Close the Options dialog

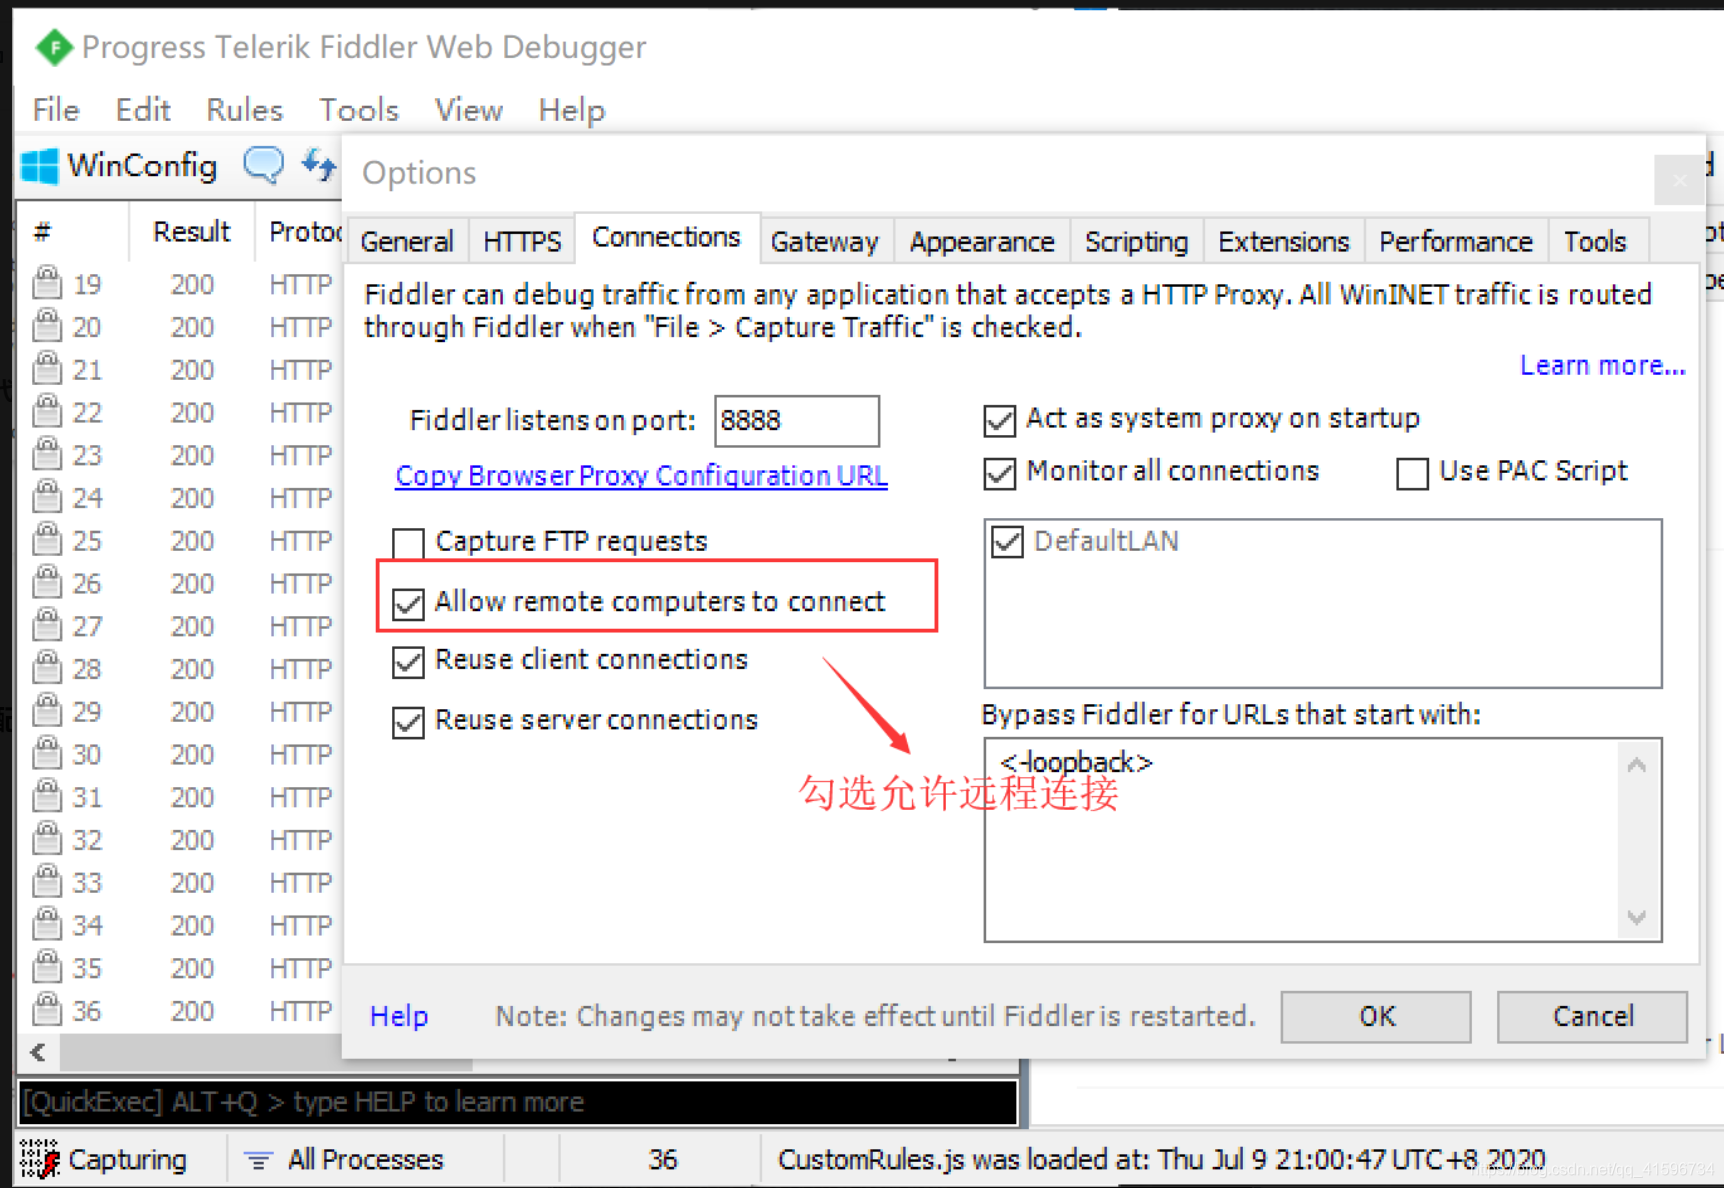[1680, 180]
